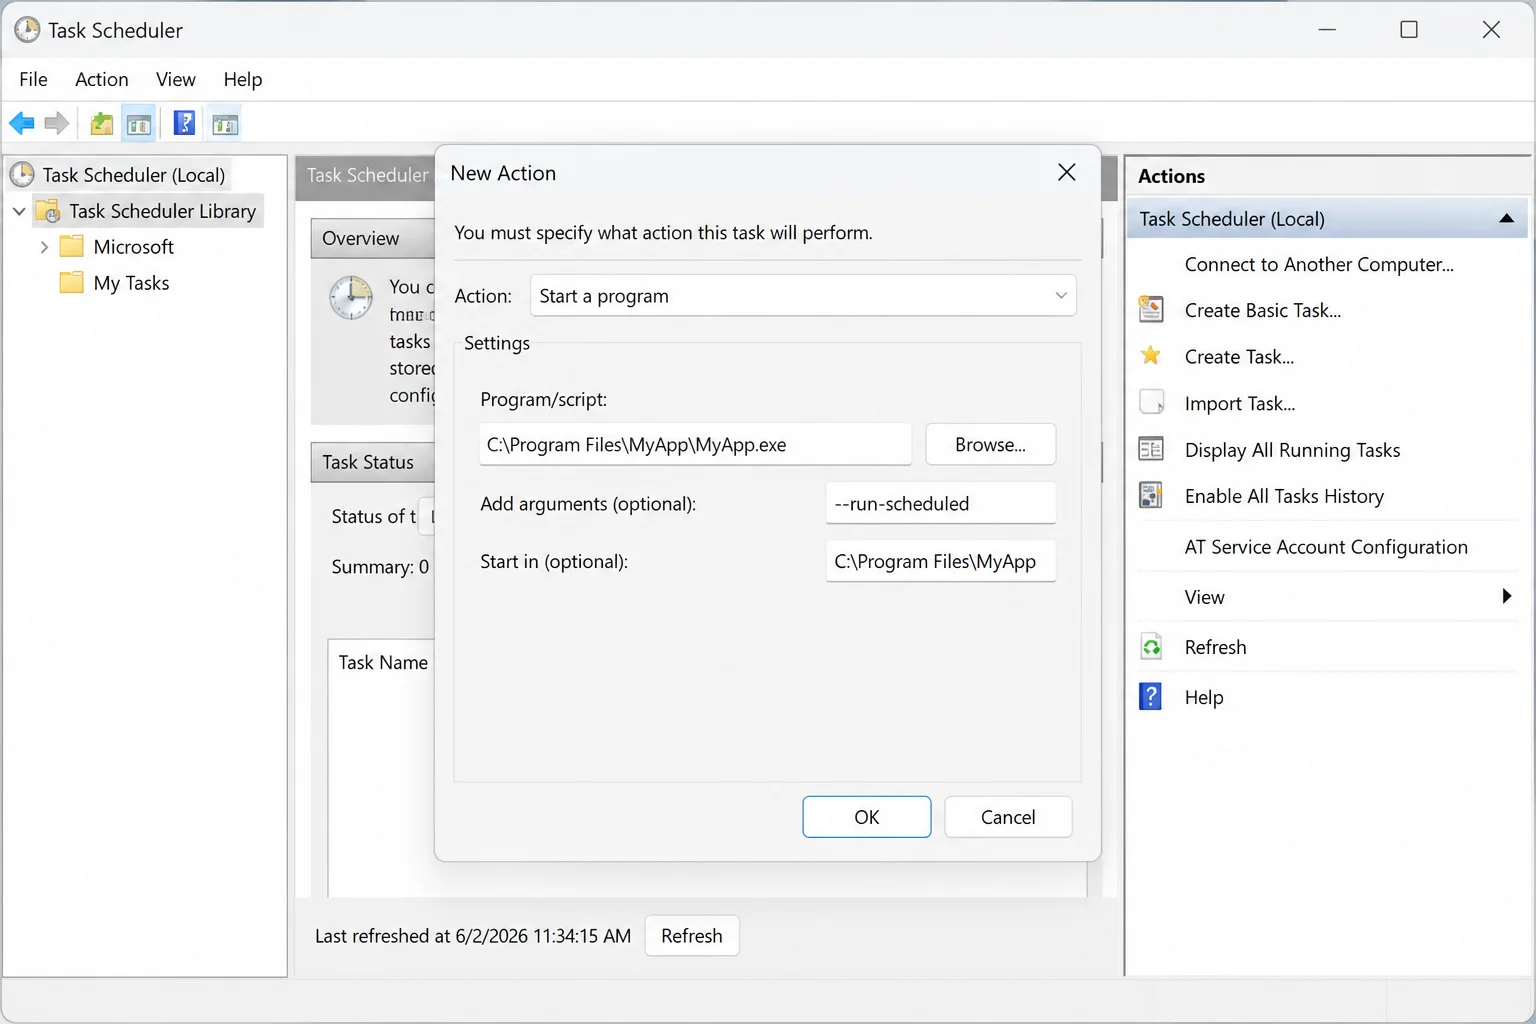Viewport: 1536px width, 1024px height.
Task: Open the View menu in menu bar
Action: point(176,79)
